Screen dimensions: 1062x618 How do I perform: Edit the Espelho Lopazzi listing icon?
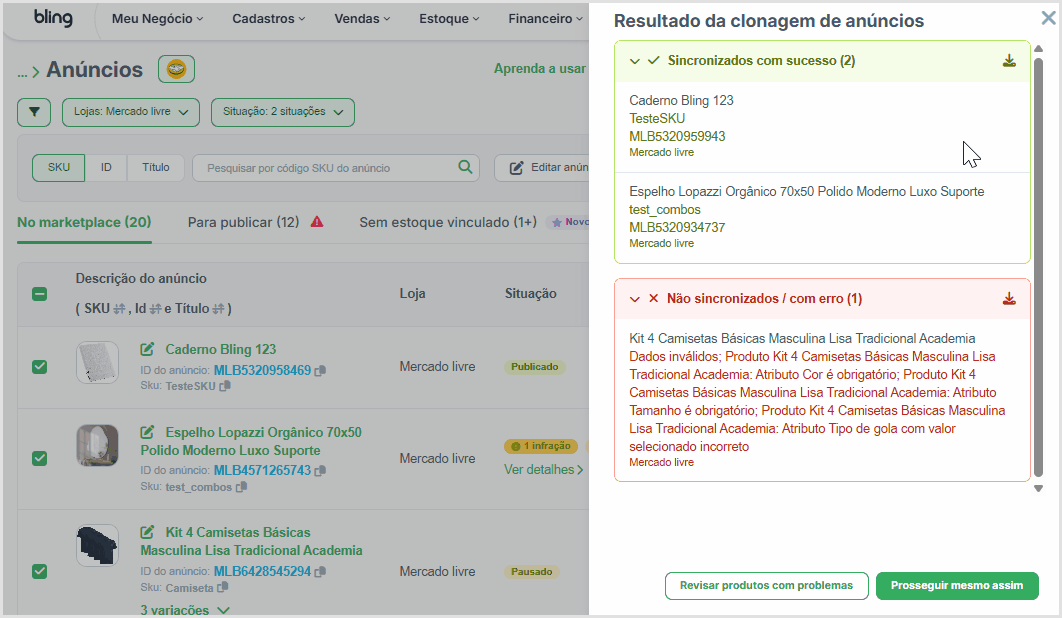[x=147, y=432]
